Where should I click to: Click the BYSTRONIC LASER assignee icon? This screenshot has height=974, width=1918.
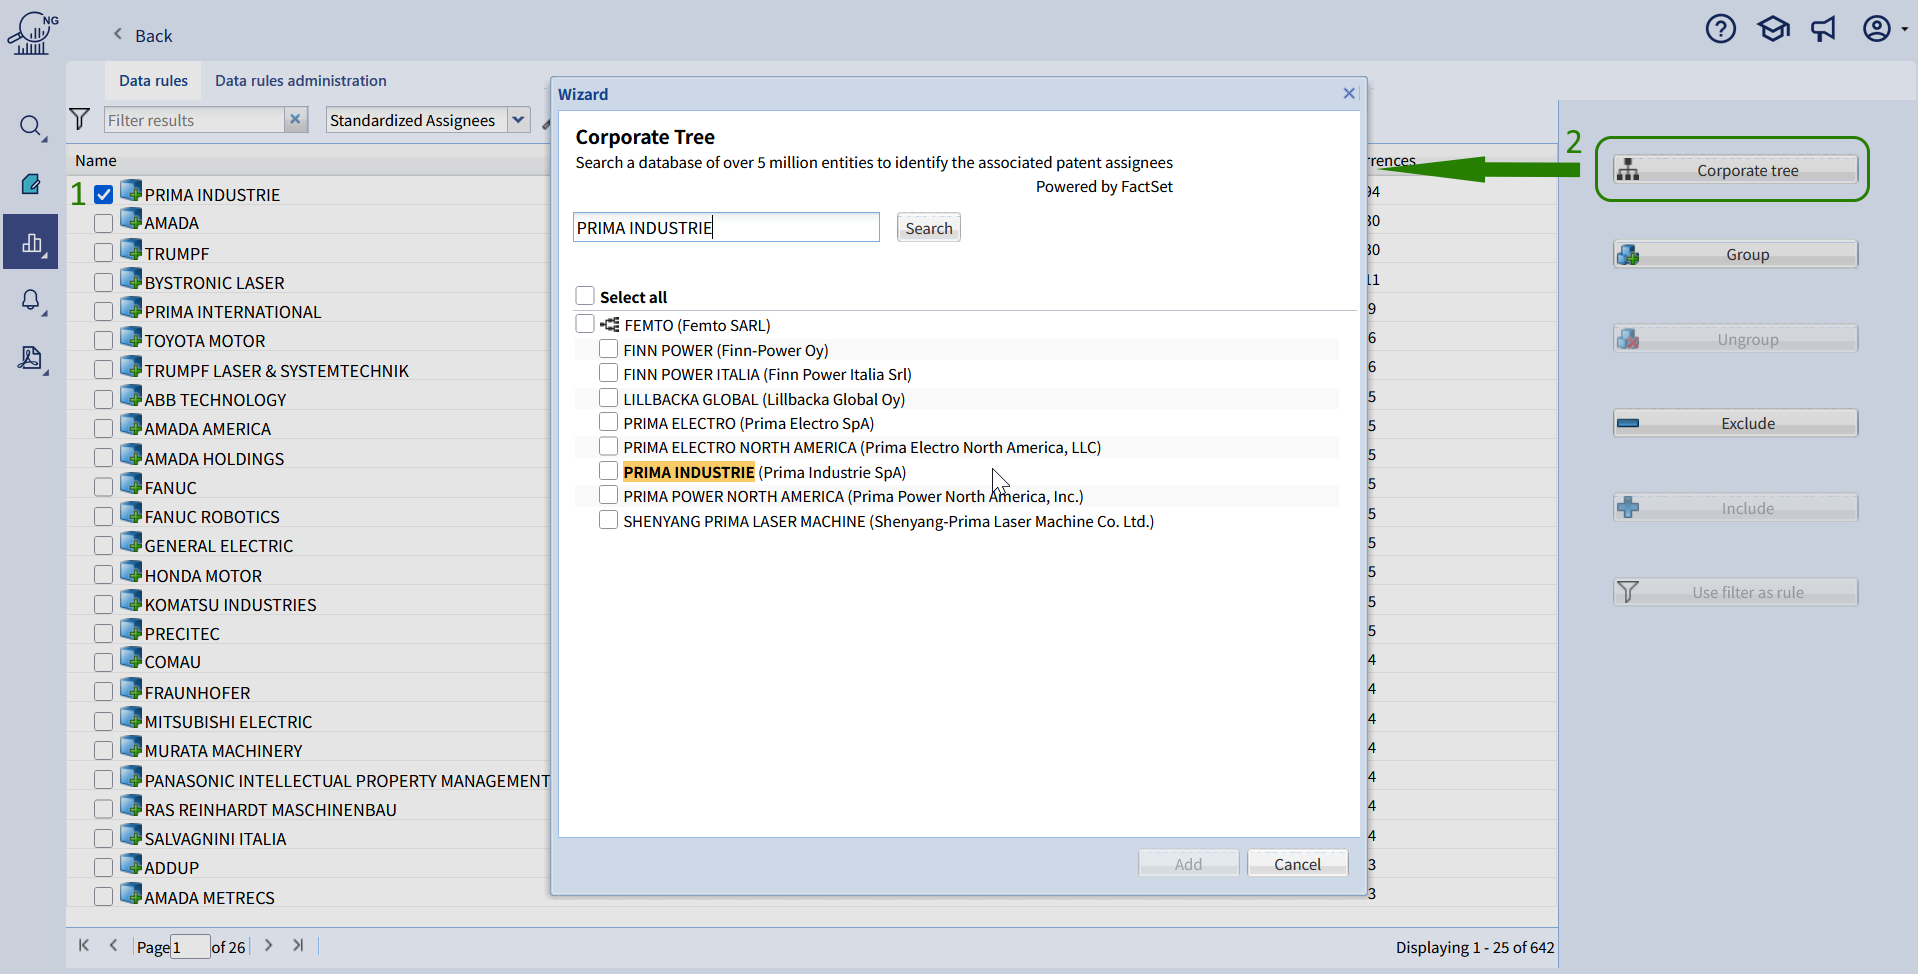[131, 278]
